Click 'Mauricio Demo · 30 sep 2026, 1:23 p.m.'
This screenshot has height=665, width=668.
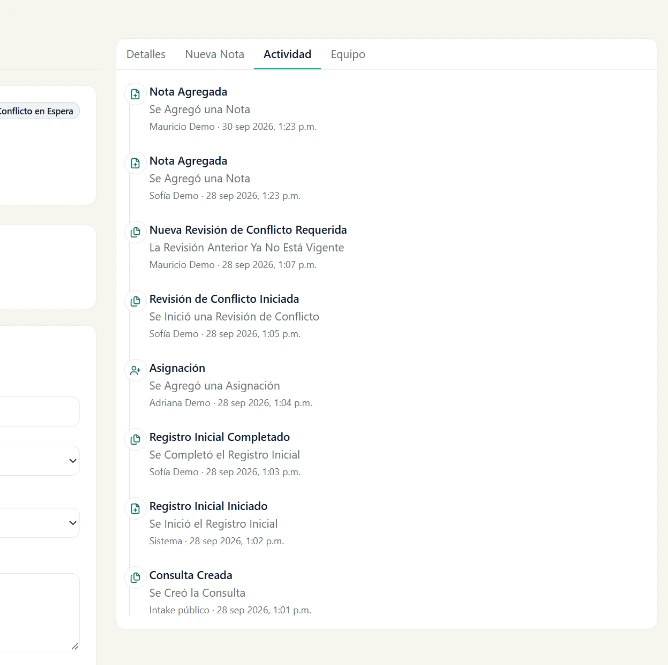click(233, 127)
